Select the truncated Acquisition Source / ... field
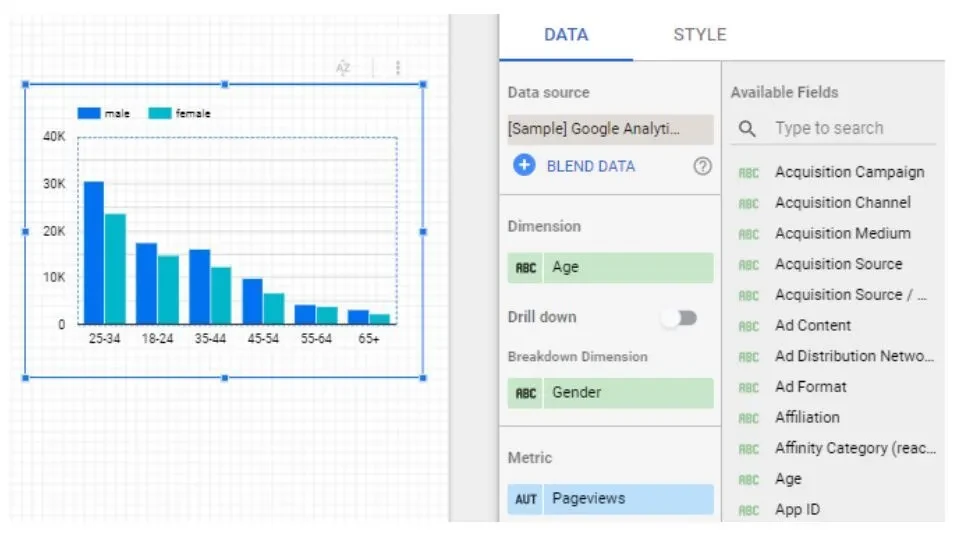Screen dimensions: 959x539 (x=851, y=295)
